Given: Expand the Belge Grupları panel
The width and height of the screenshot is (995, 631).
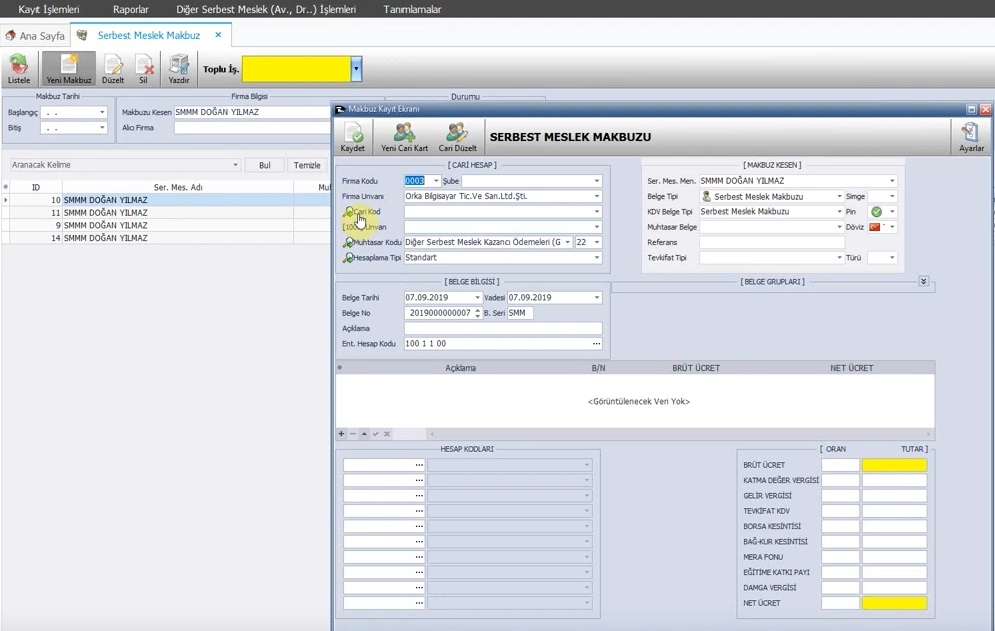Looking at the screenshot, I should coord(923,282).
